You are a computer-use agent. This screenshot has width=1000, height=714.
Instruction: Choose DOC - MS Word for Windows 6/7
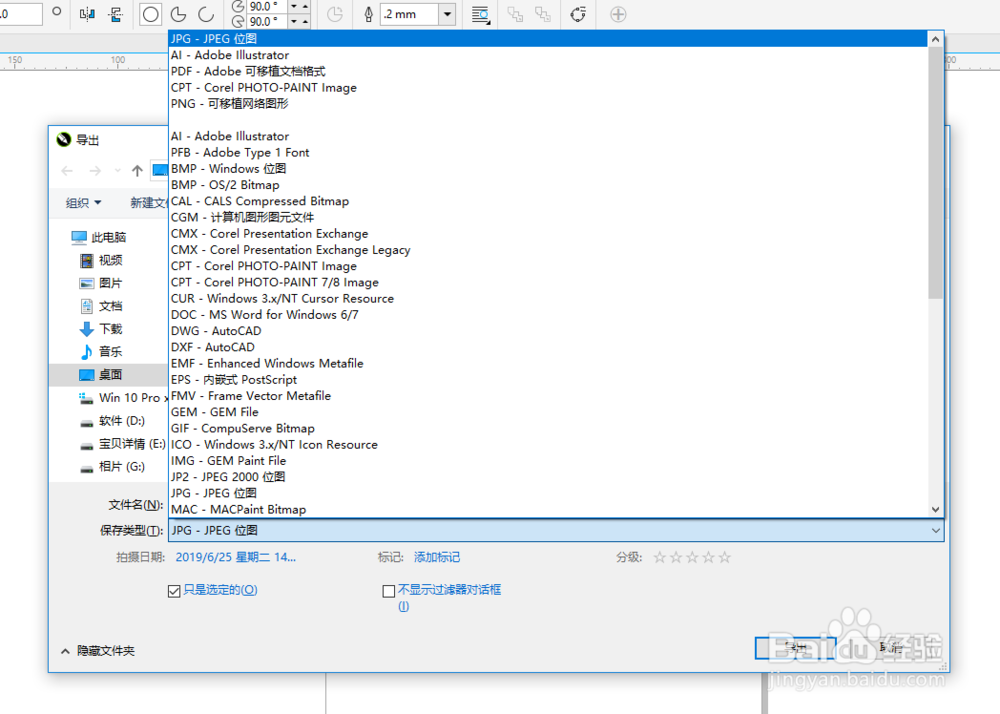click(x=548, y=315)
